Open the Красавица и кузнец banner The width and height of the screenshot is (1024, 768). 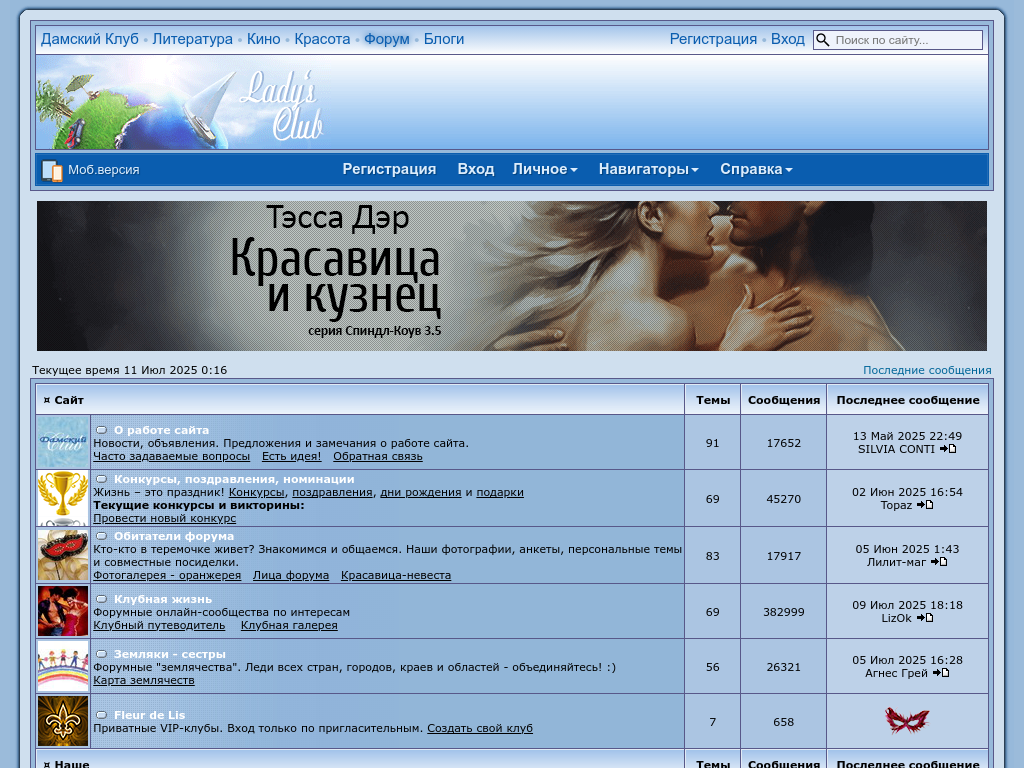click(x=512, y=276)
